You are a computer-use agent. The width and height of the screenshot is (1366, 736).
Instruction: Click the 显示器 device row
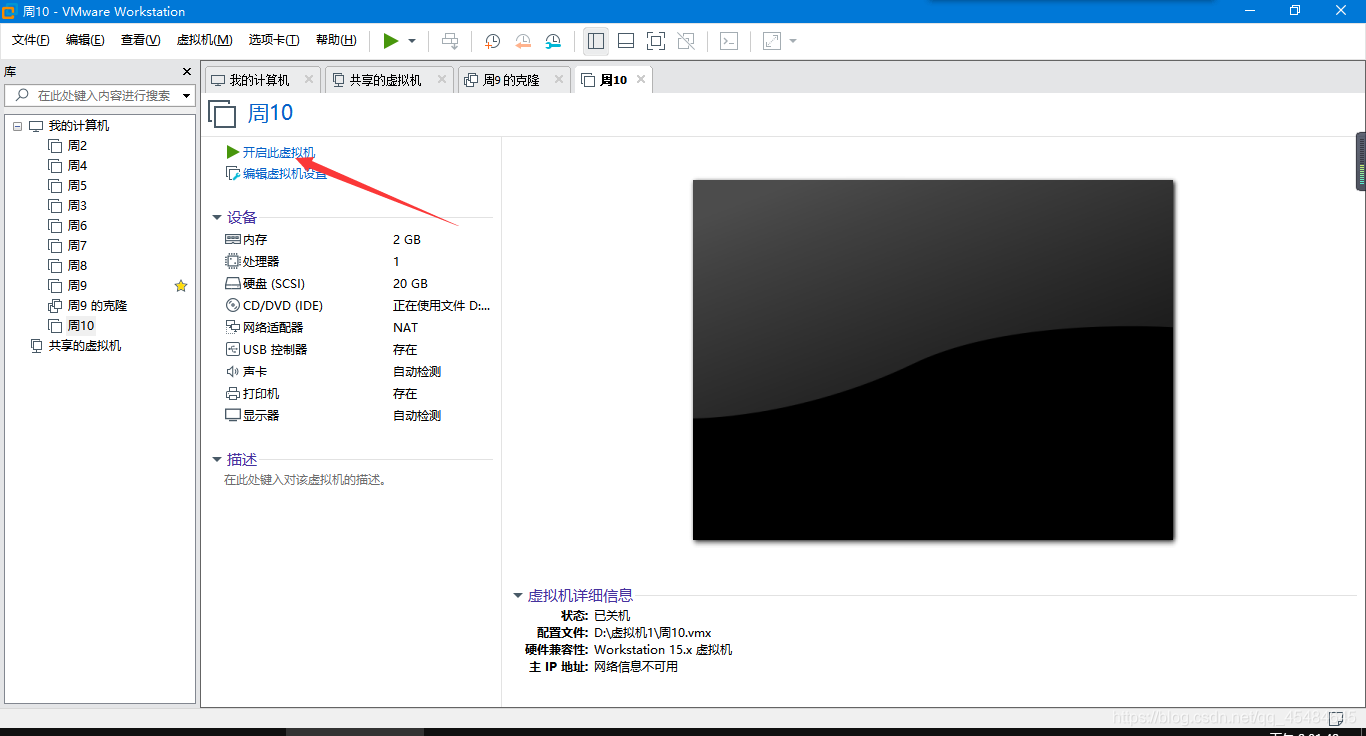coord(359,416)
